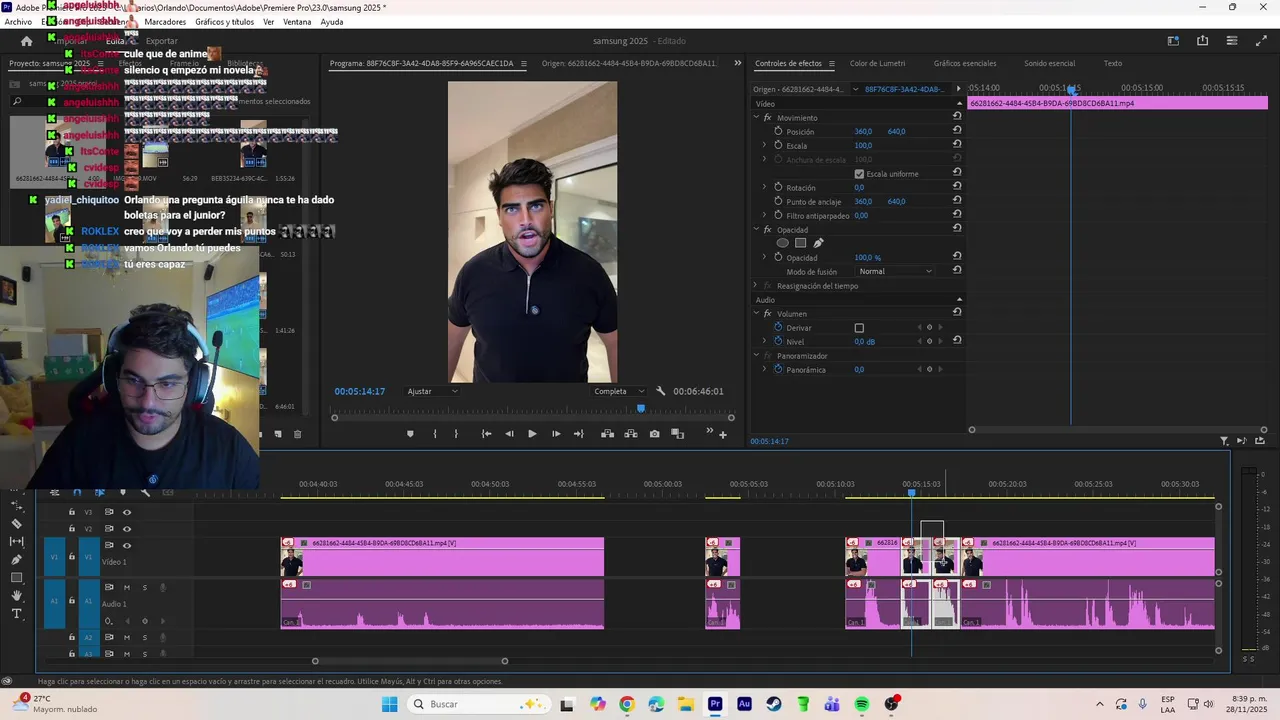Click the pen mask tool under Opacidad
This screenshot has height=720, width=1280.
[818, 243]
